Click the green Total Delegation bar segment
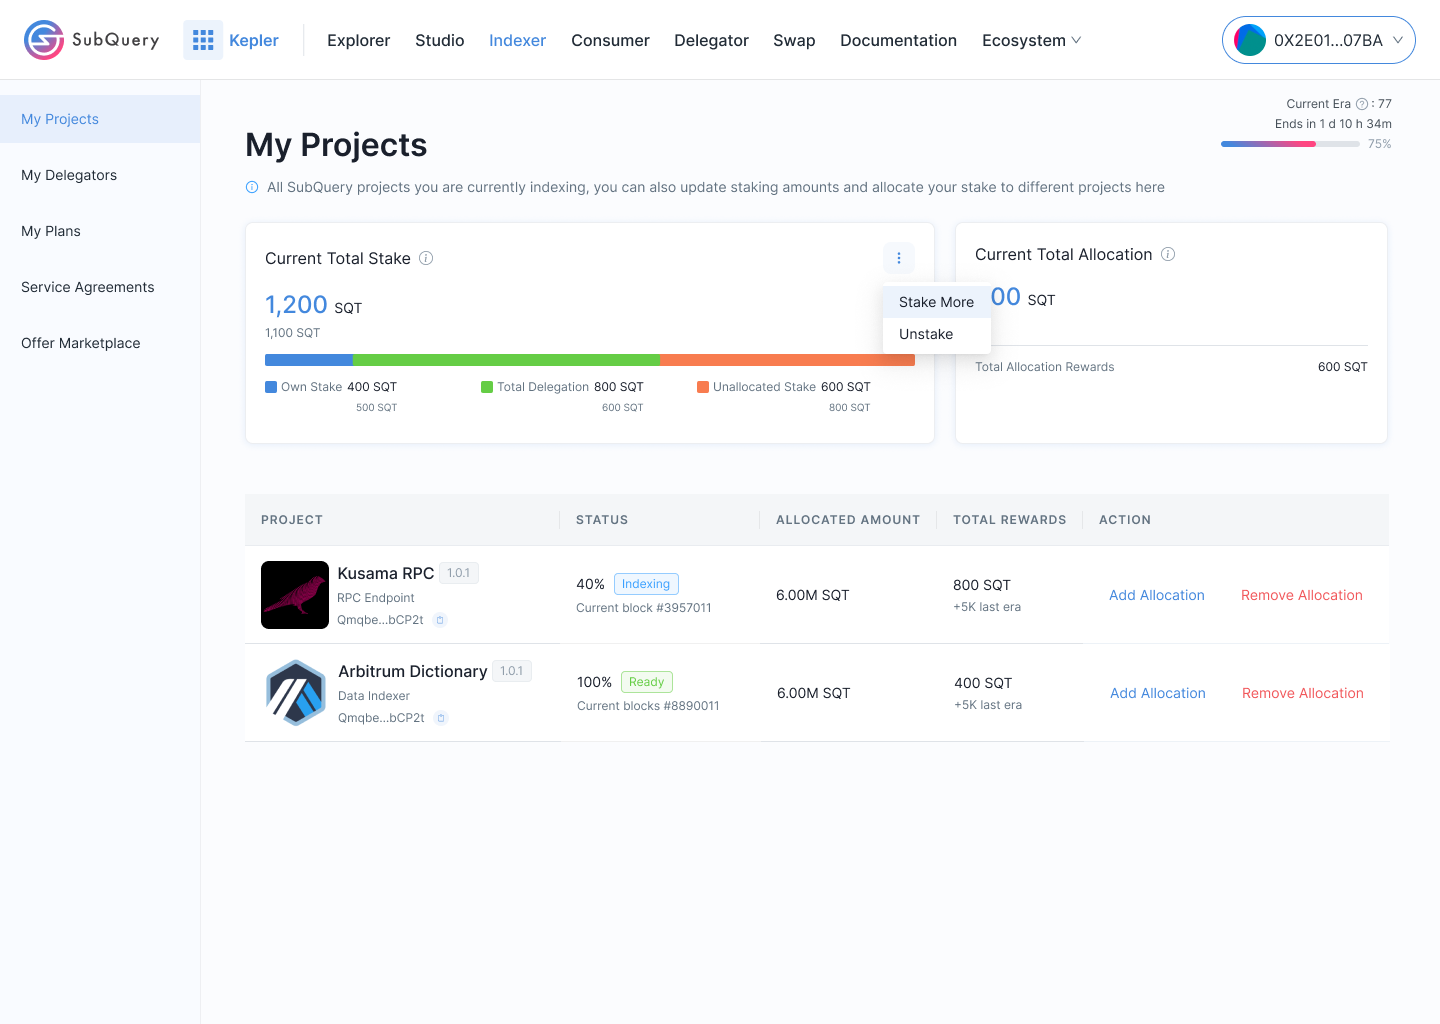 tap(506, 360)
